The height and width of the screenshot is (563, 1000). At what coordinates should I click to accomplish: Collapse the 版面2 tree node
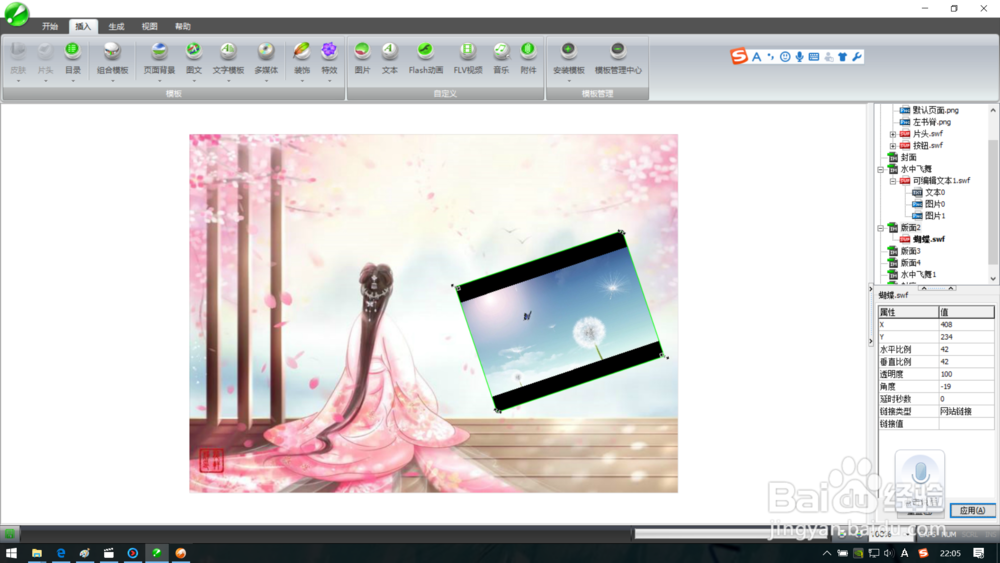tap(881, 228)
